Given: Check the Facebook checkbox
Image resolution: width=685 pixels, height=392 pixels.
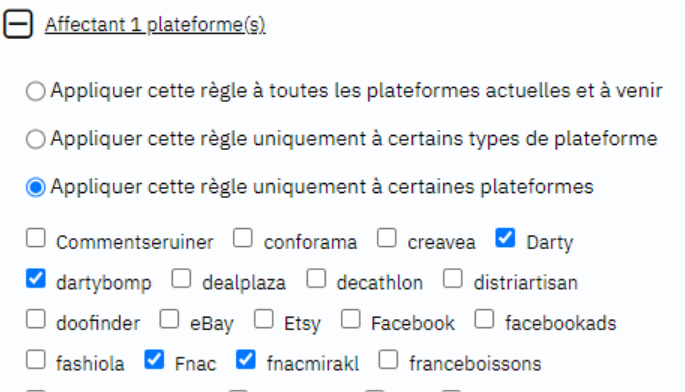Looking at the screenshot, I should [351, 319].
